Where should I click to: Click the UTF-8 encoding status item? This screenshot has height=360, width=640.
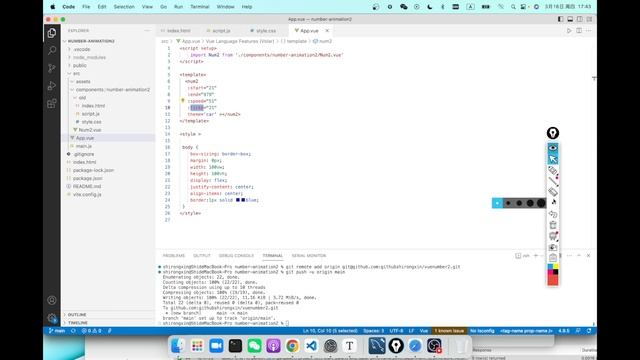point(396,331)
